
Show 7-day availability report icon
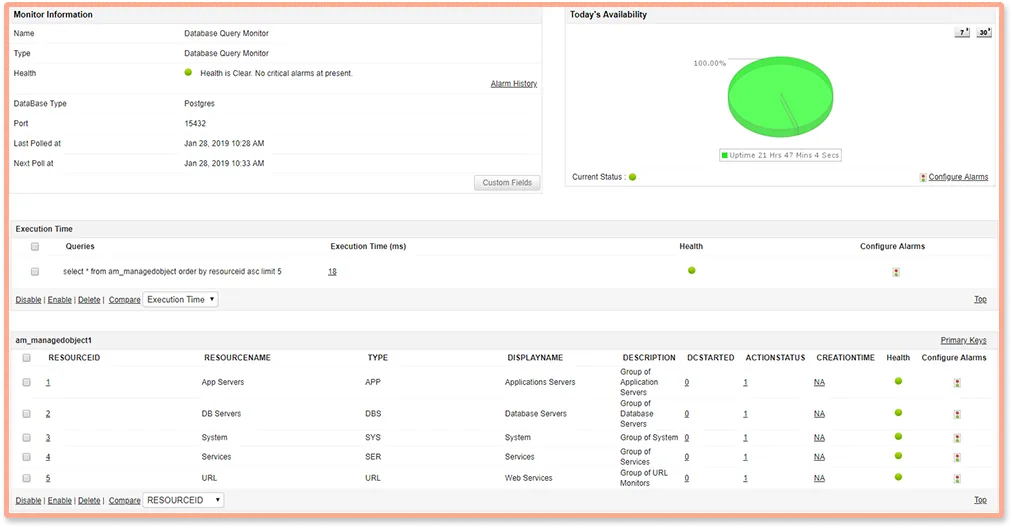click(962, 32)
